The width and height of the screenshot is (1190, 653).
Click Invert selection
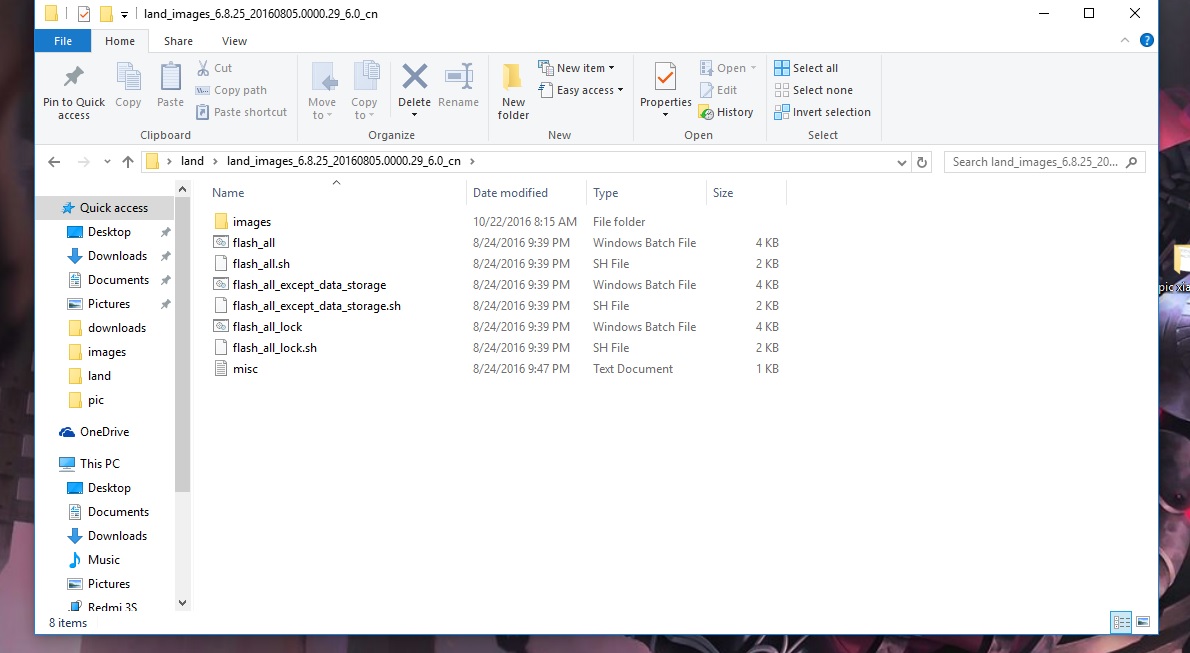coord(822,112)
